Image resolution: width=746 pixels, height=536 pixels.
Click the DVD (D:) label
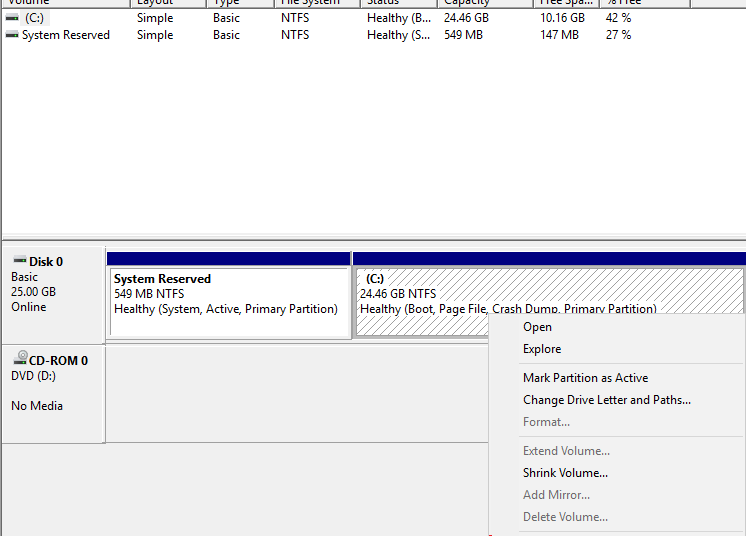33,376
